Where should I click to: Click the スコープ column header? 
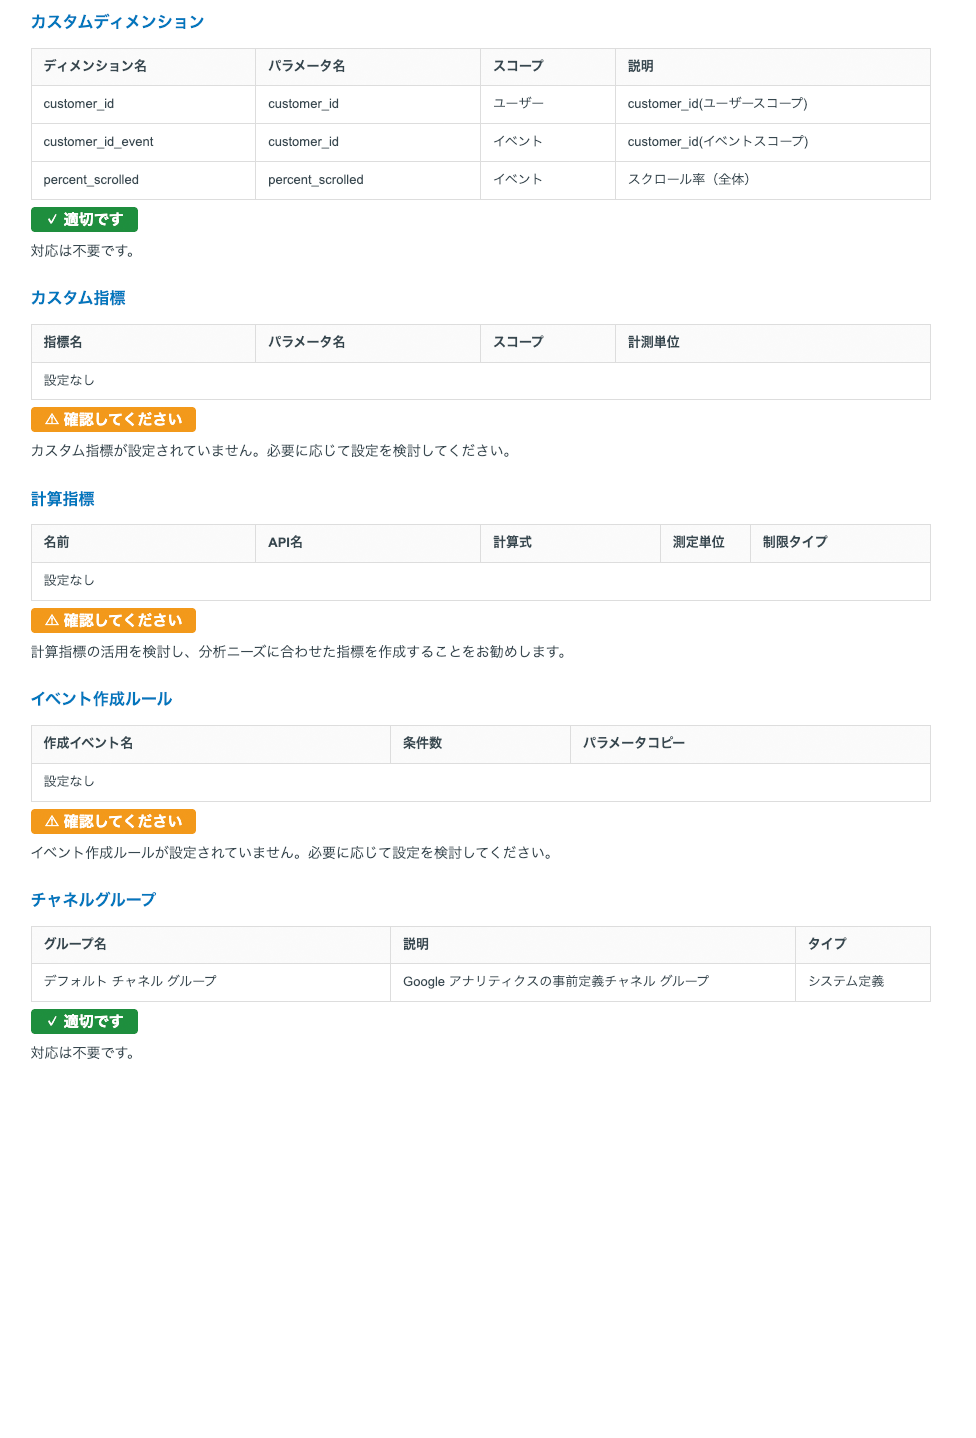[x=516, y=66]
